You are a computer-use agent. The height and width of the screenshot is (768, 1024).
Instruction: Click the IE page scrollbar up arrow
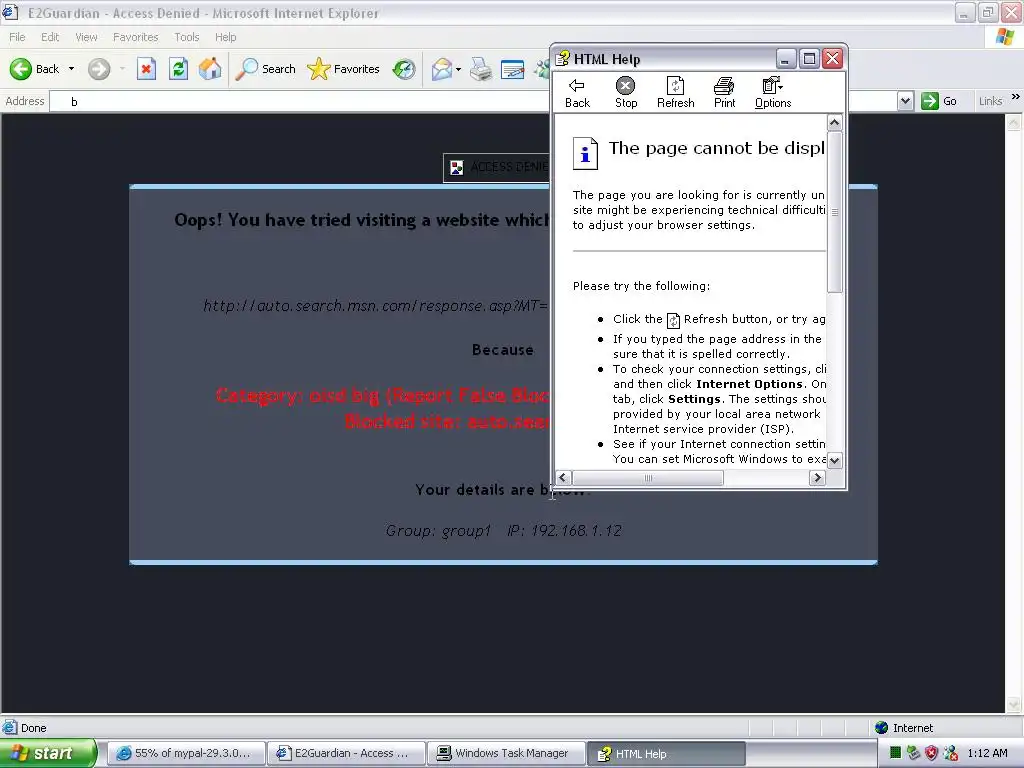1014,122
